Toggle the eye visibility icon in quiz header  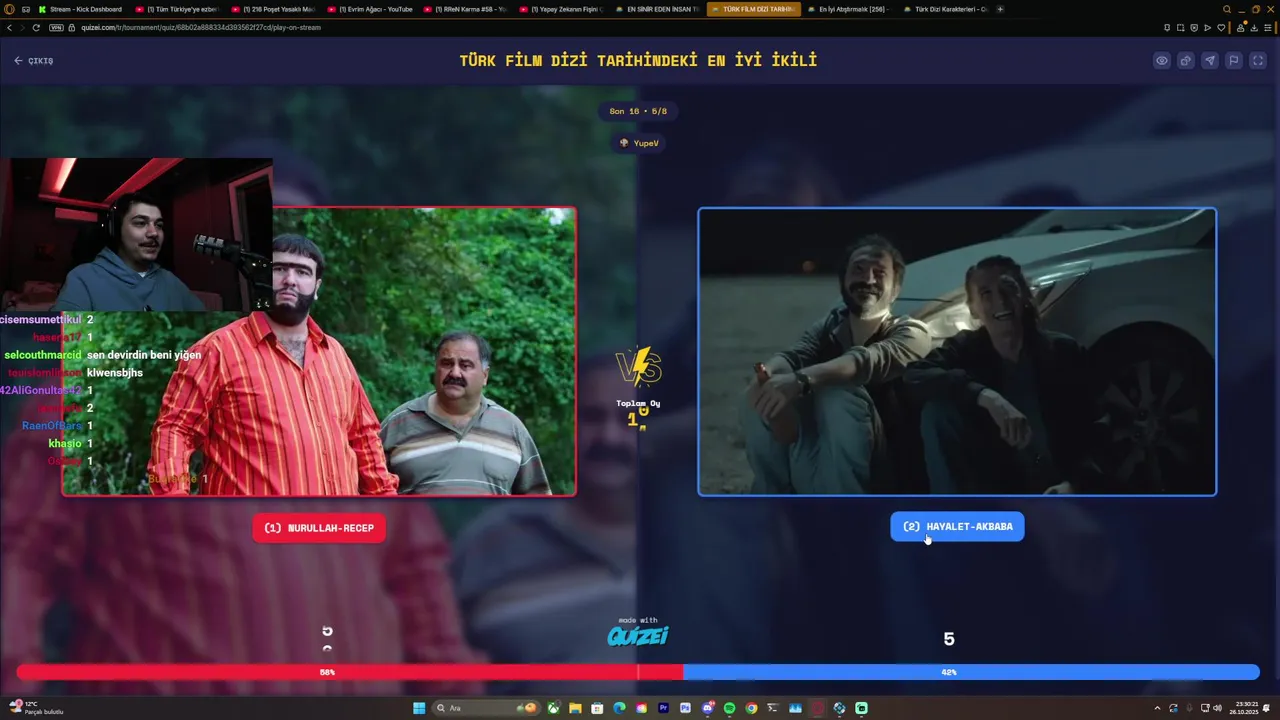coord(1161,61)
